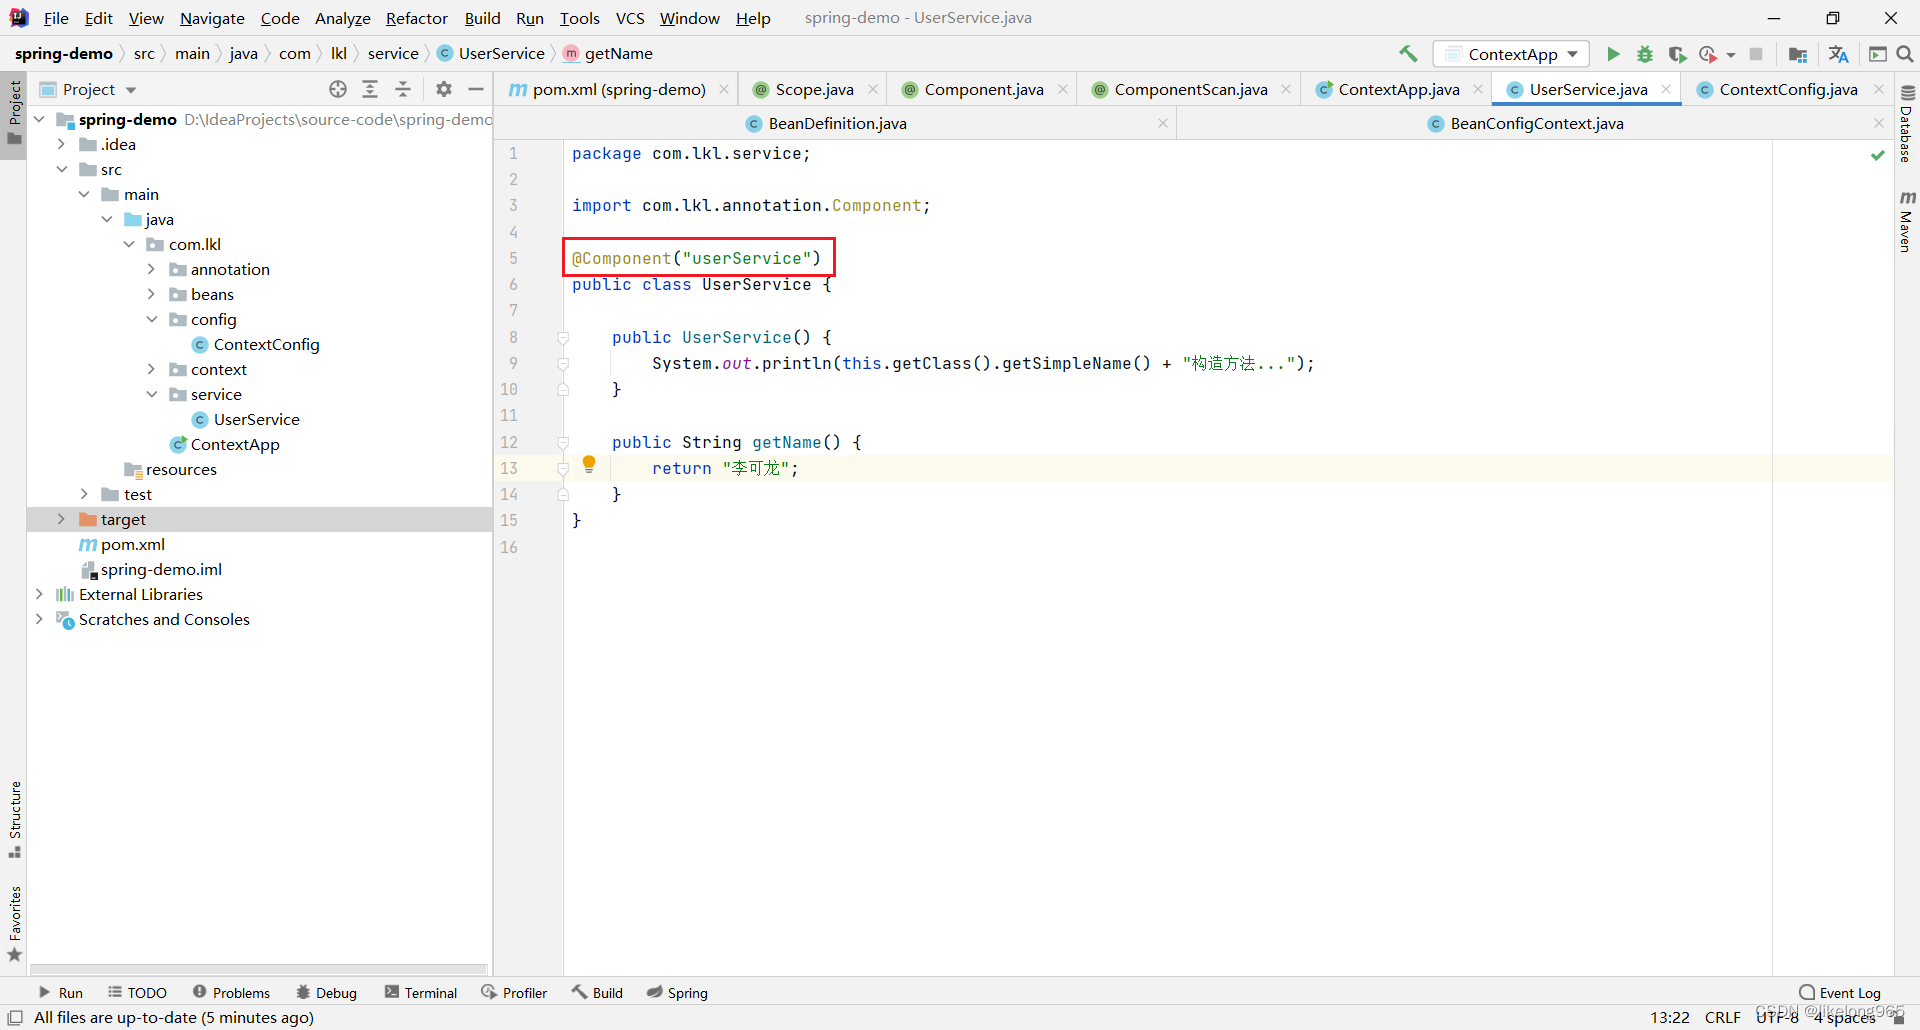Expand the beans package
The image size is (1920, 1030).
click(x=151, y=294)
